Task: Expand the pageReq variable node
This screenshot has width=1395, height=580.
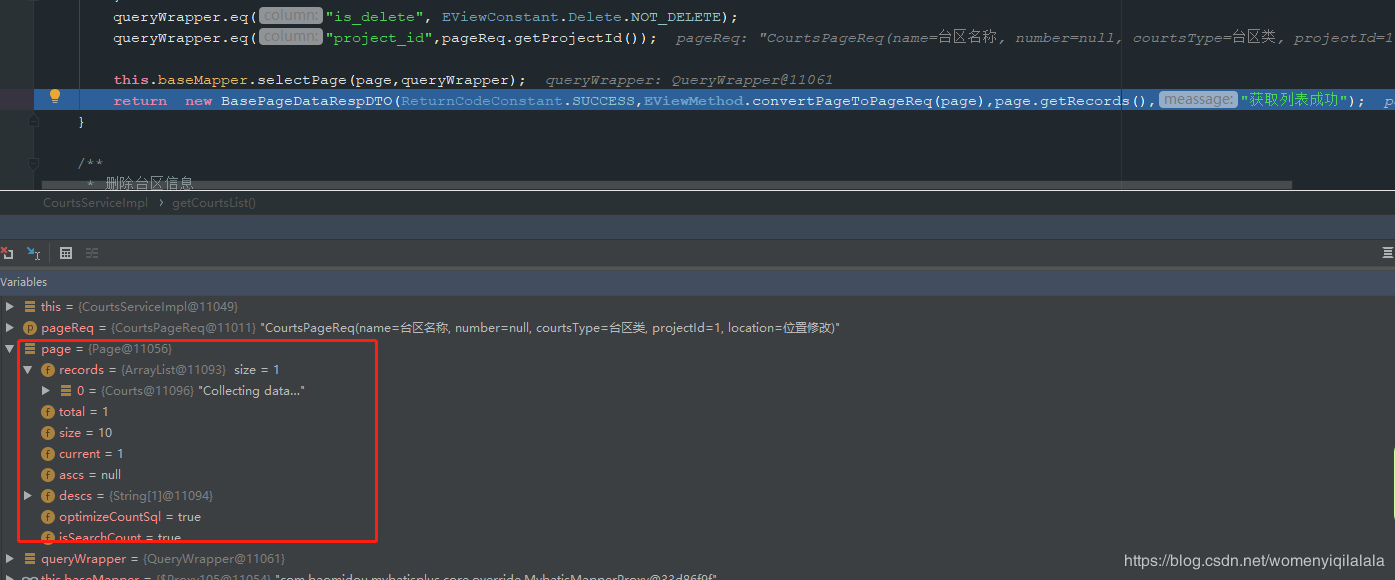Action: (10, 328)
